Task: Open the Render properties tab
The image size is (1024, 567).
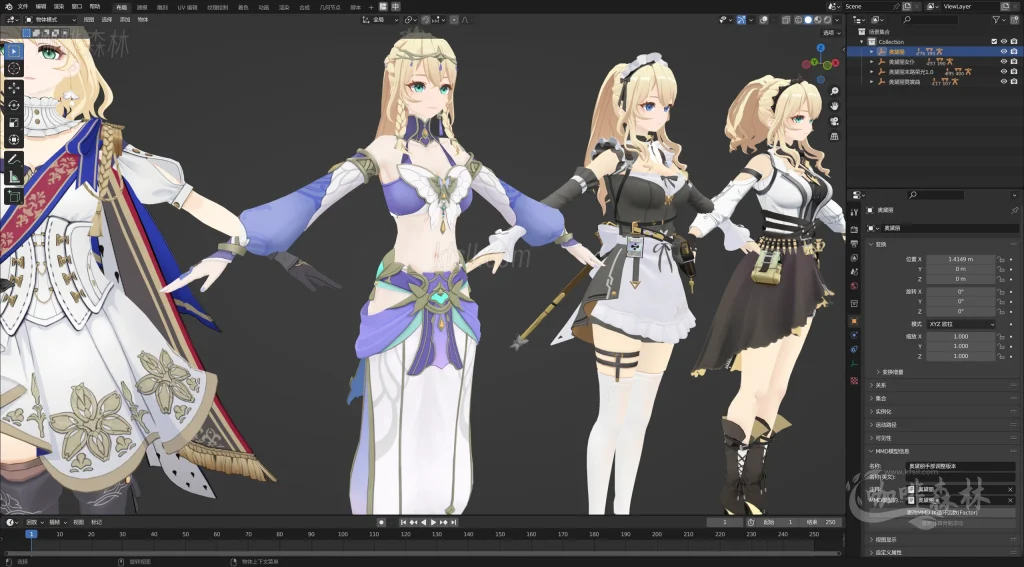Action: coord(854,230)
